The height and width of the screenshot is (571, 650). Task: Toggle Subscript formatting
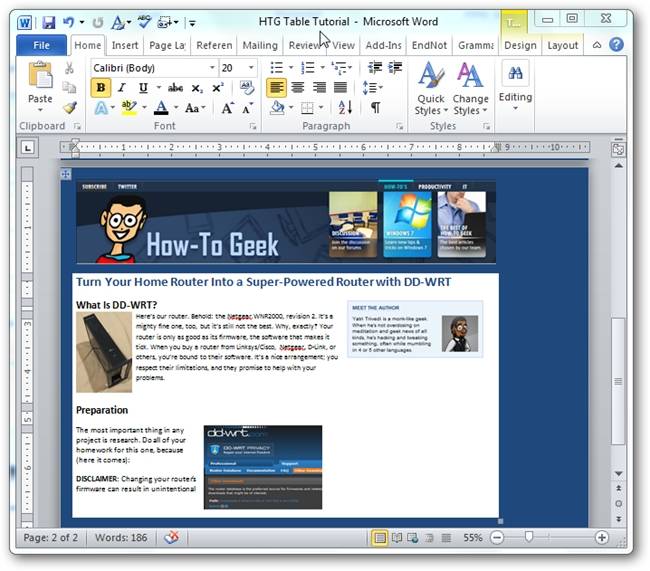(197, 88)
